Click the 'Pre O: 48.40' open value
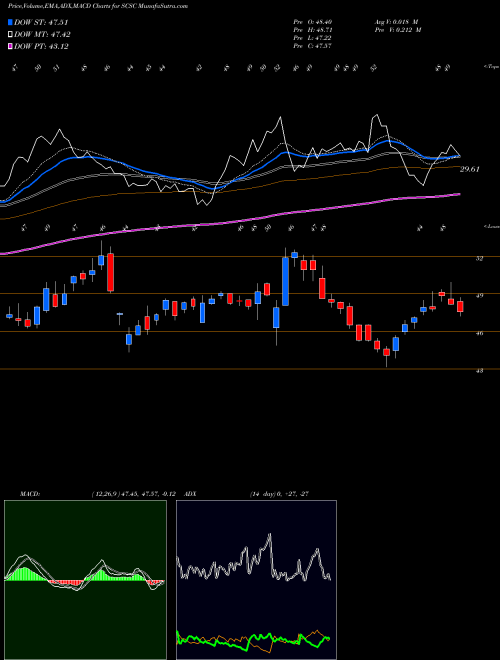This screenshot has width=500, height=660. [x=313, y=21]
